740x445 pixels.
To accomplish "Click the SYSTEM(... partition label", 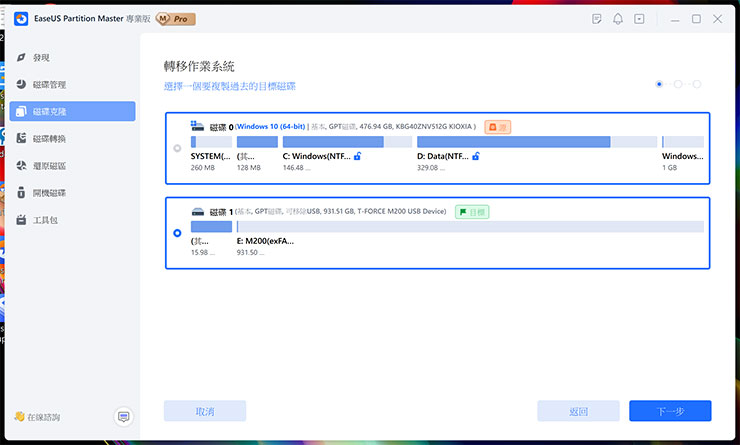I will (x=210, y=156).
